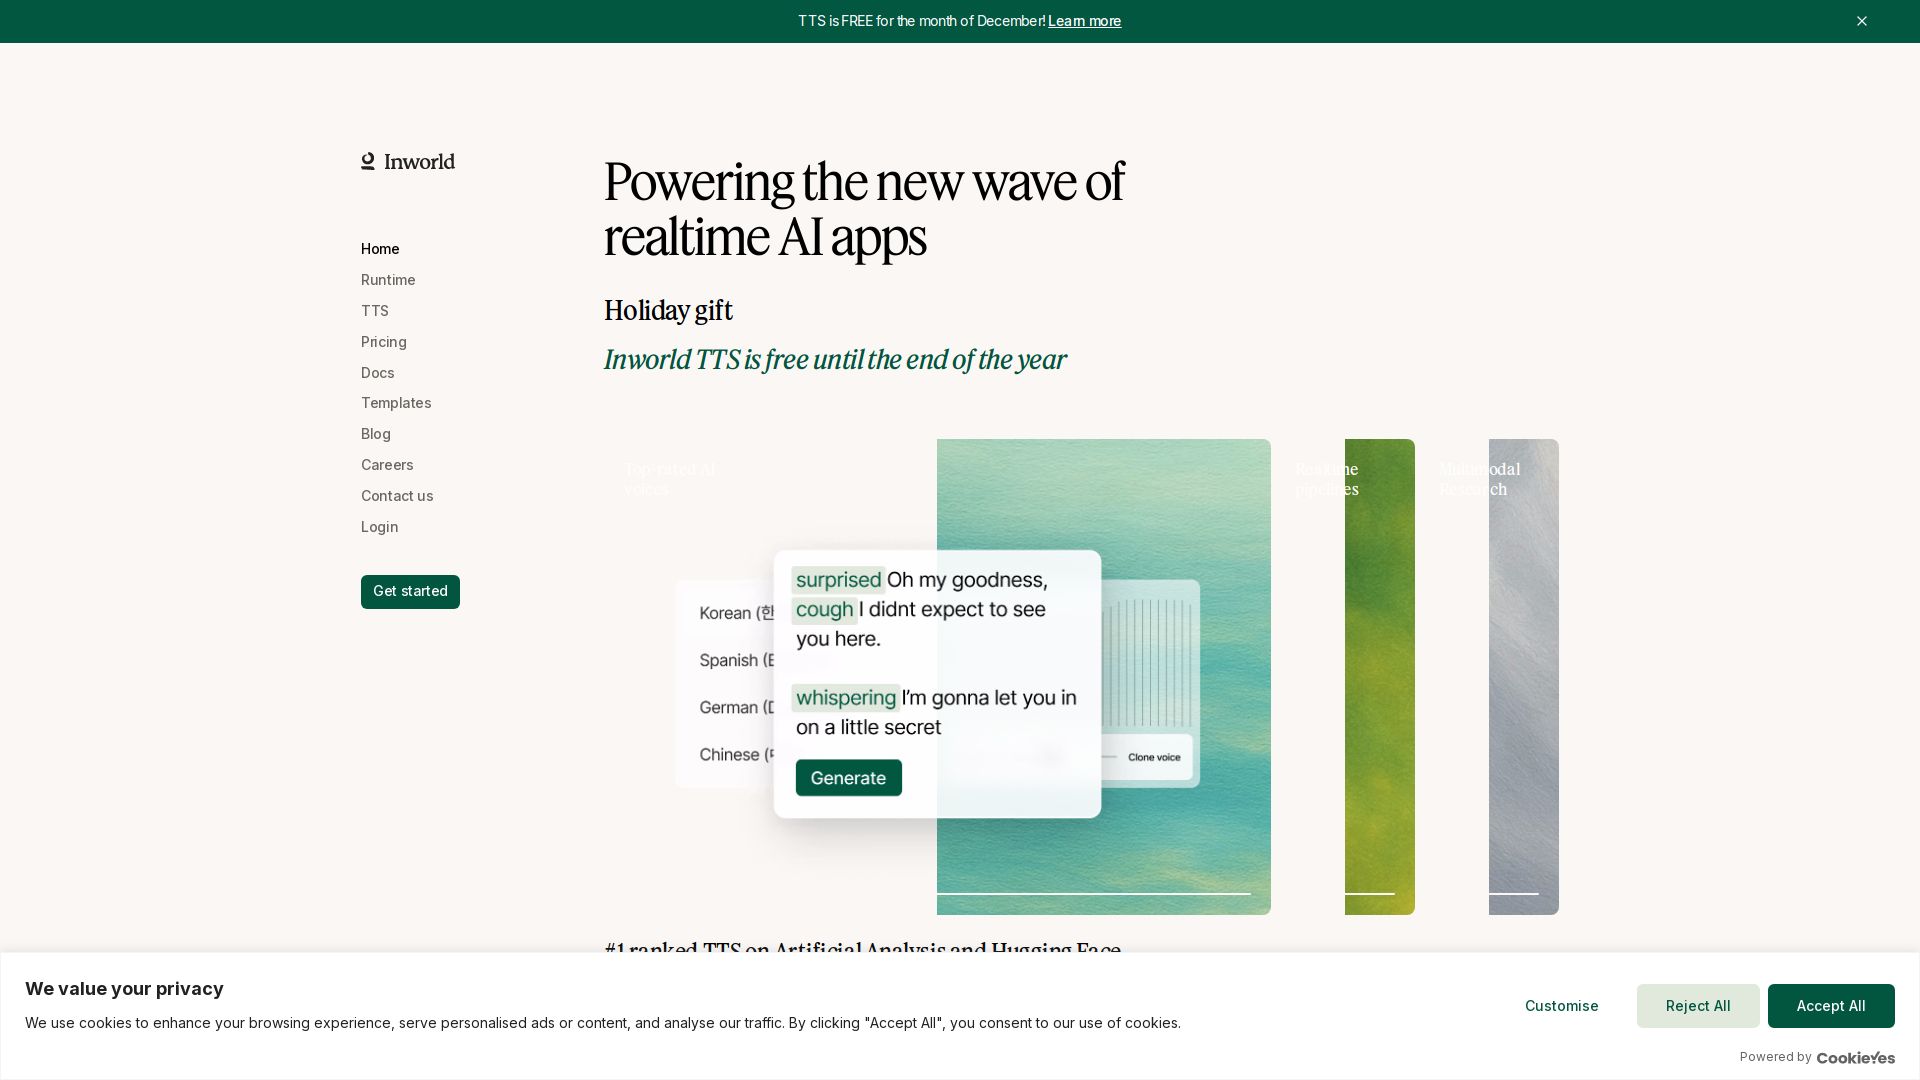Dismiss the TTS promo banner
Image resolution: width=1920 pixels, height=1080 pixels.
pyautogui.click(x=1861, y=21)
